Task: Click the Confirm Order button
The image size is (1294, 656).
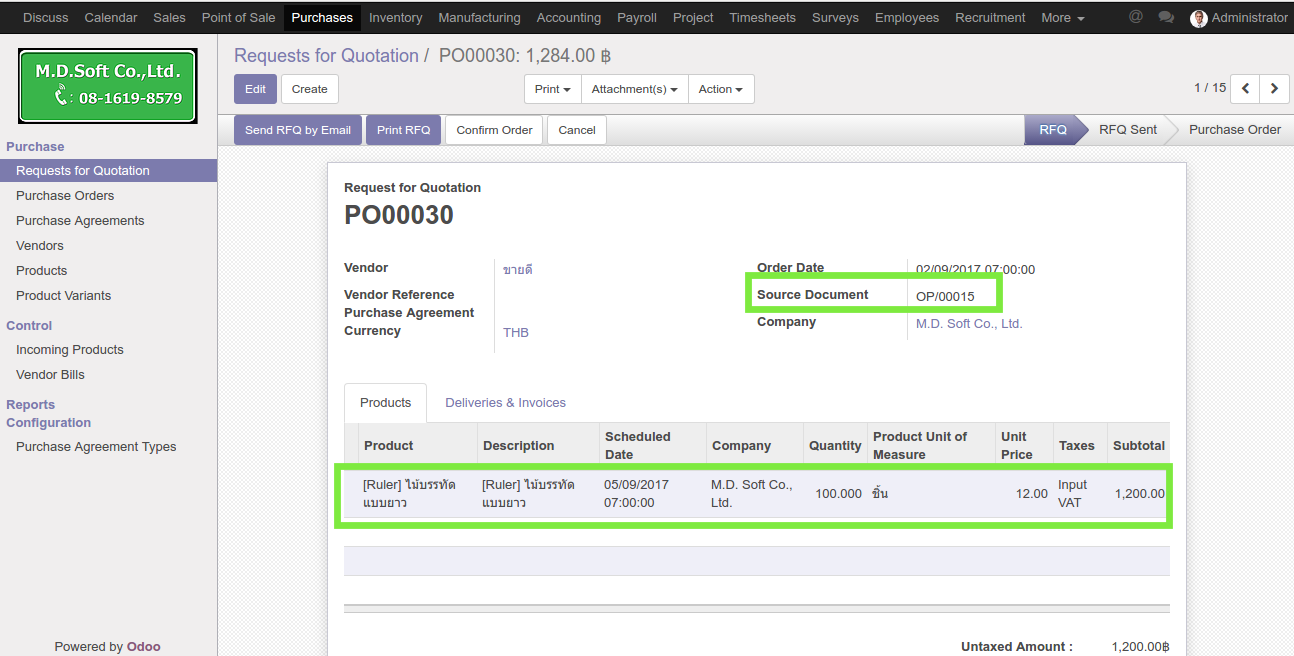Action: (x=494, y=130)
